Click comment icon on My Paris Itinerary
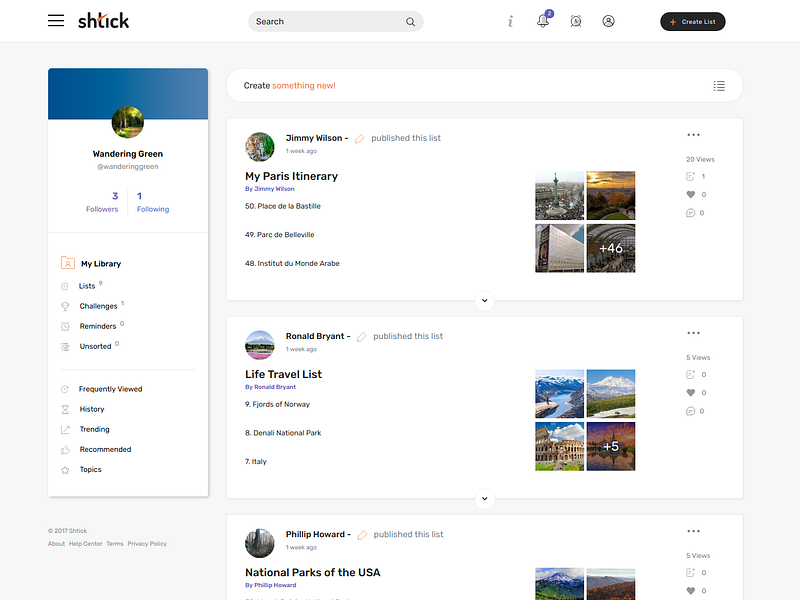This screenshot has width=800, height=600. (691, 213)
